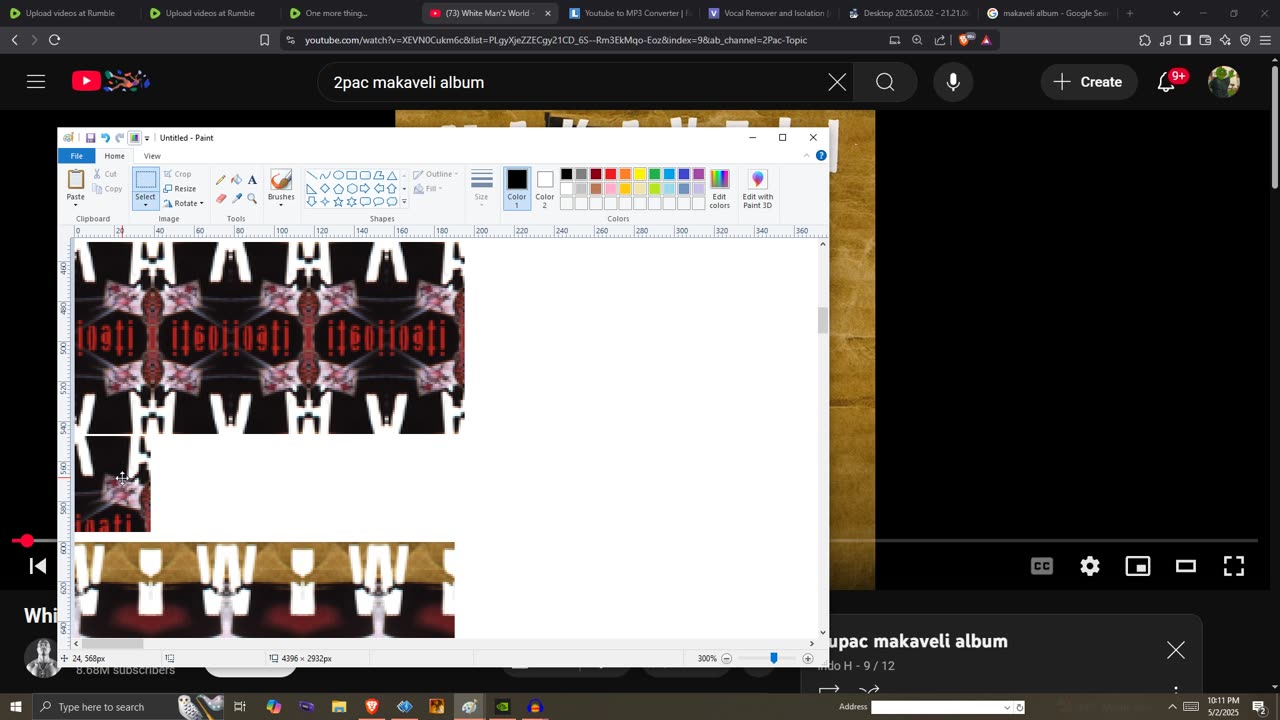Image resolution: width=1280 pixels, height=720 pixels.
Task: Clear the YouTube search text with X
Action: click(x=837, y=82)
